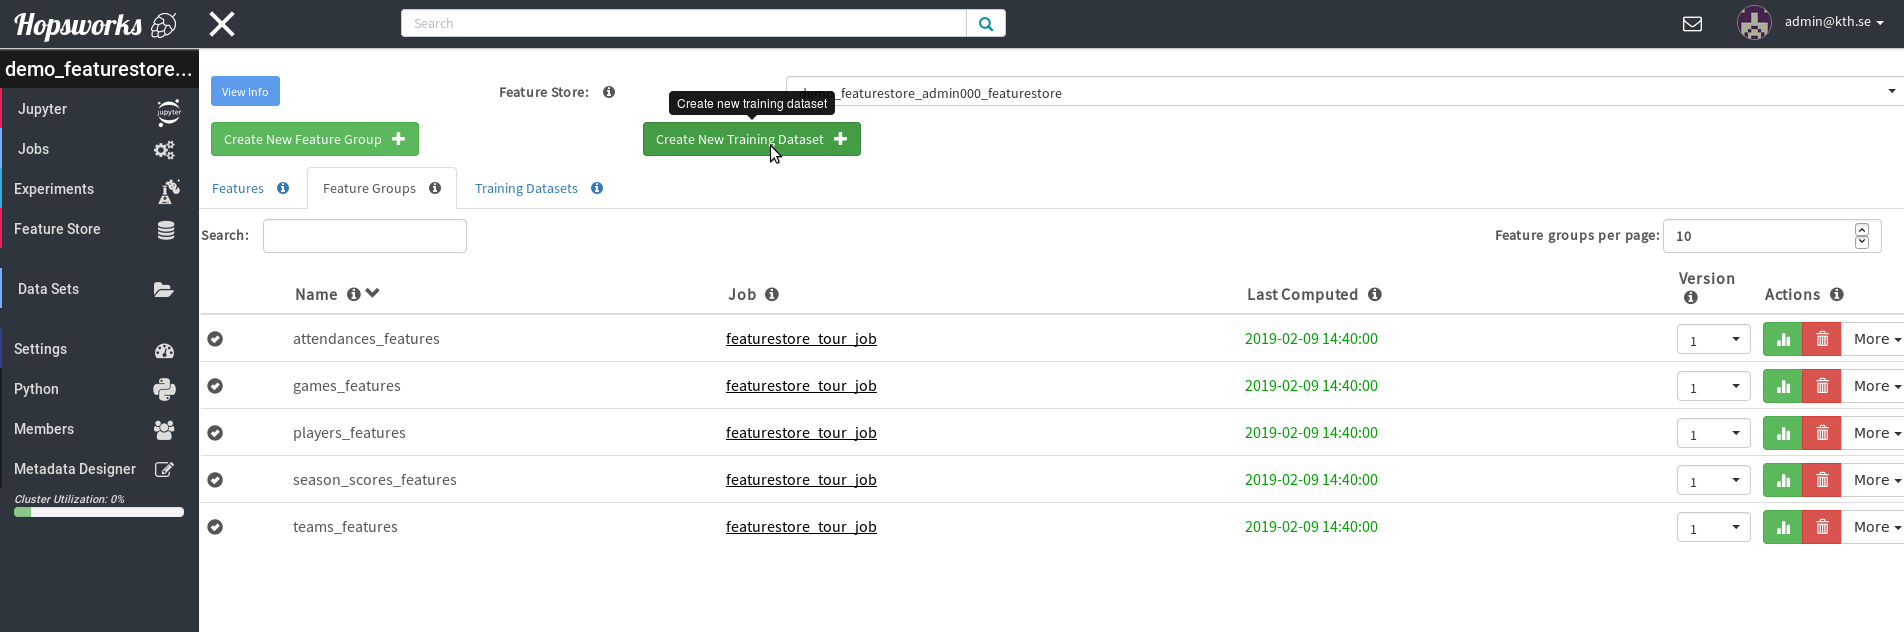Click Create New Training Dataset button
The height and width of the screenshot is (632, 1904).
(x=752, y=139)
